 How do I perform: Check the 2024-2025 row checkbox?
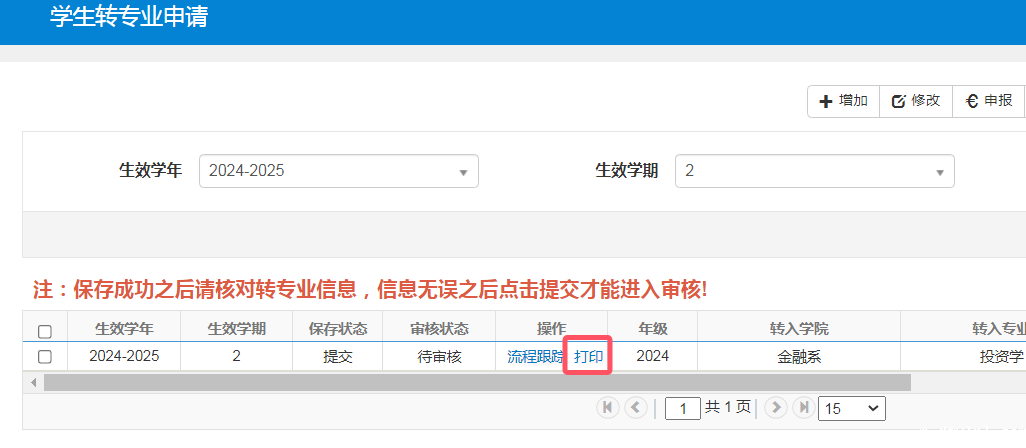point(44,356)
